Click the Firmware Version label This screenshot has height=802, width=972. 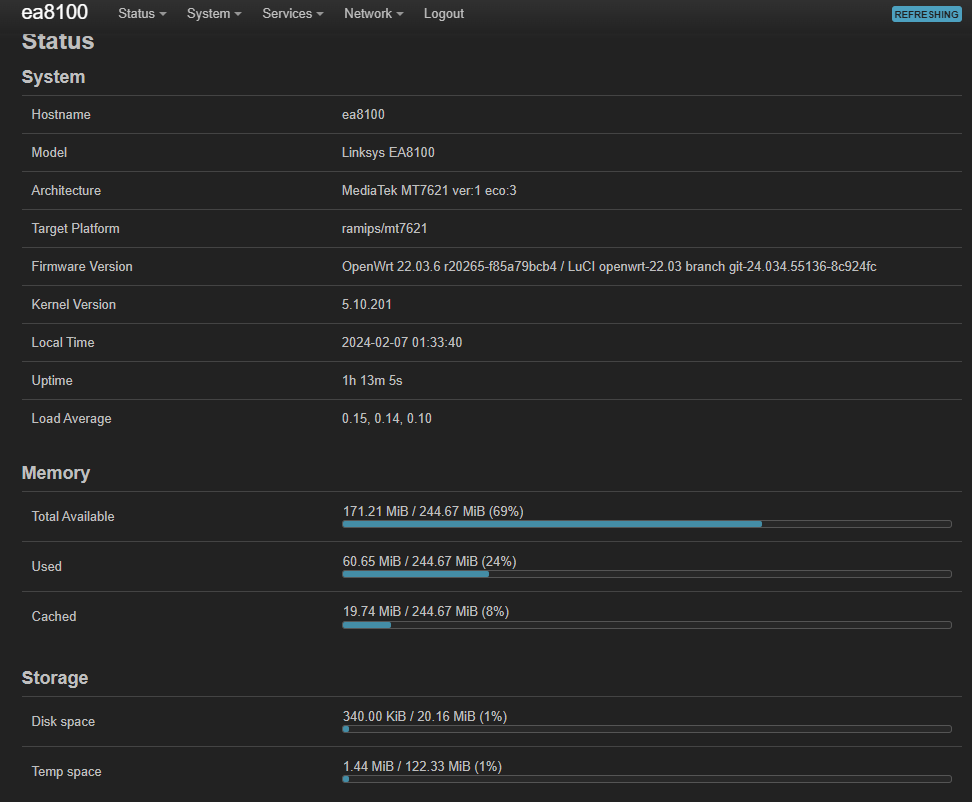(x=82, y=267)
